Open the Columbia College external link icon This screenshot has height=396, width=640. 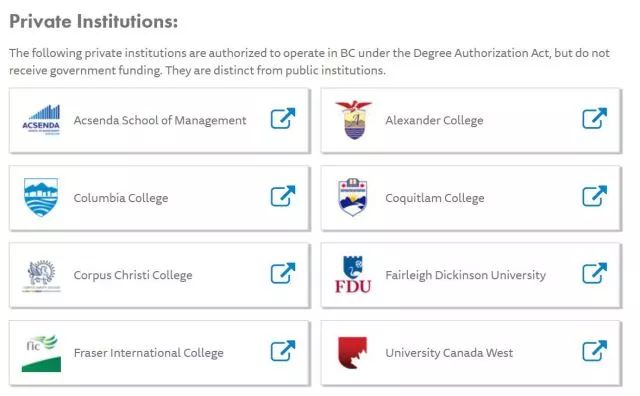[x=283, y=196]
